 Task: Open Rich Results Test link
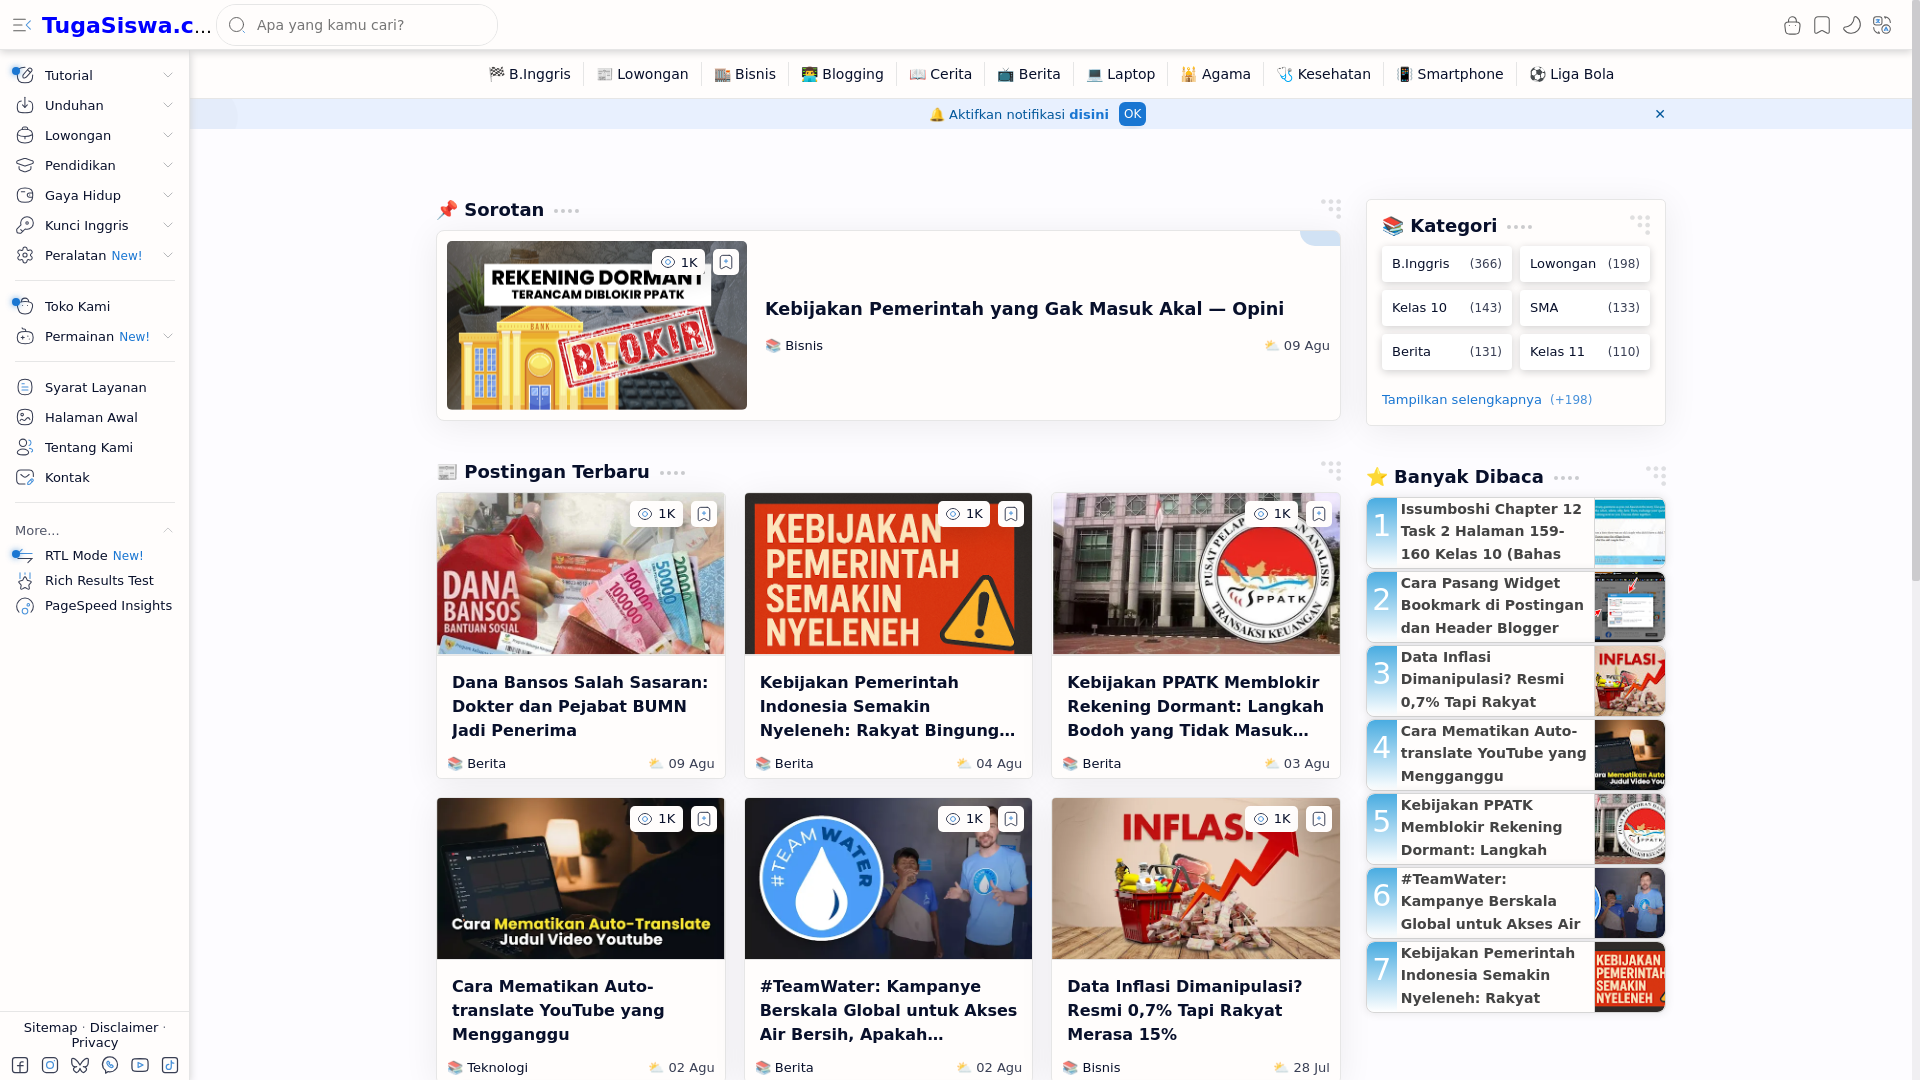[99, 580]
